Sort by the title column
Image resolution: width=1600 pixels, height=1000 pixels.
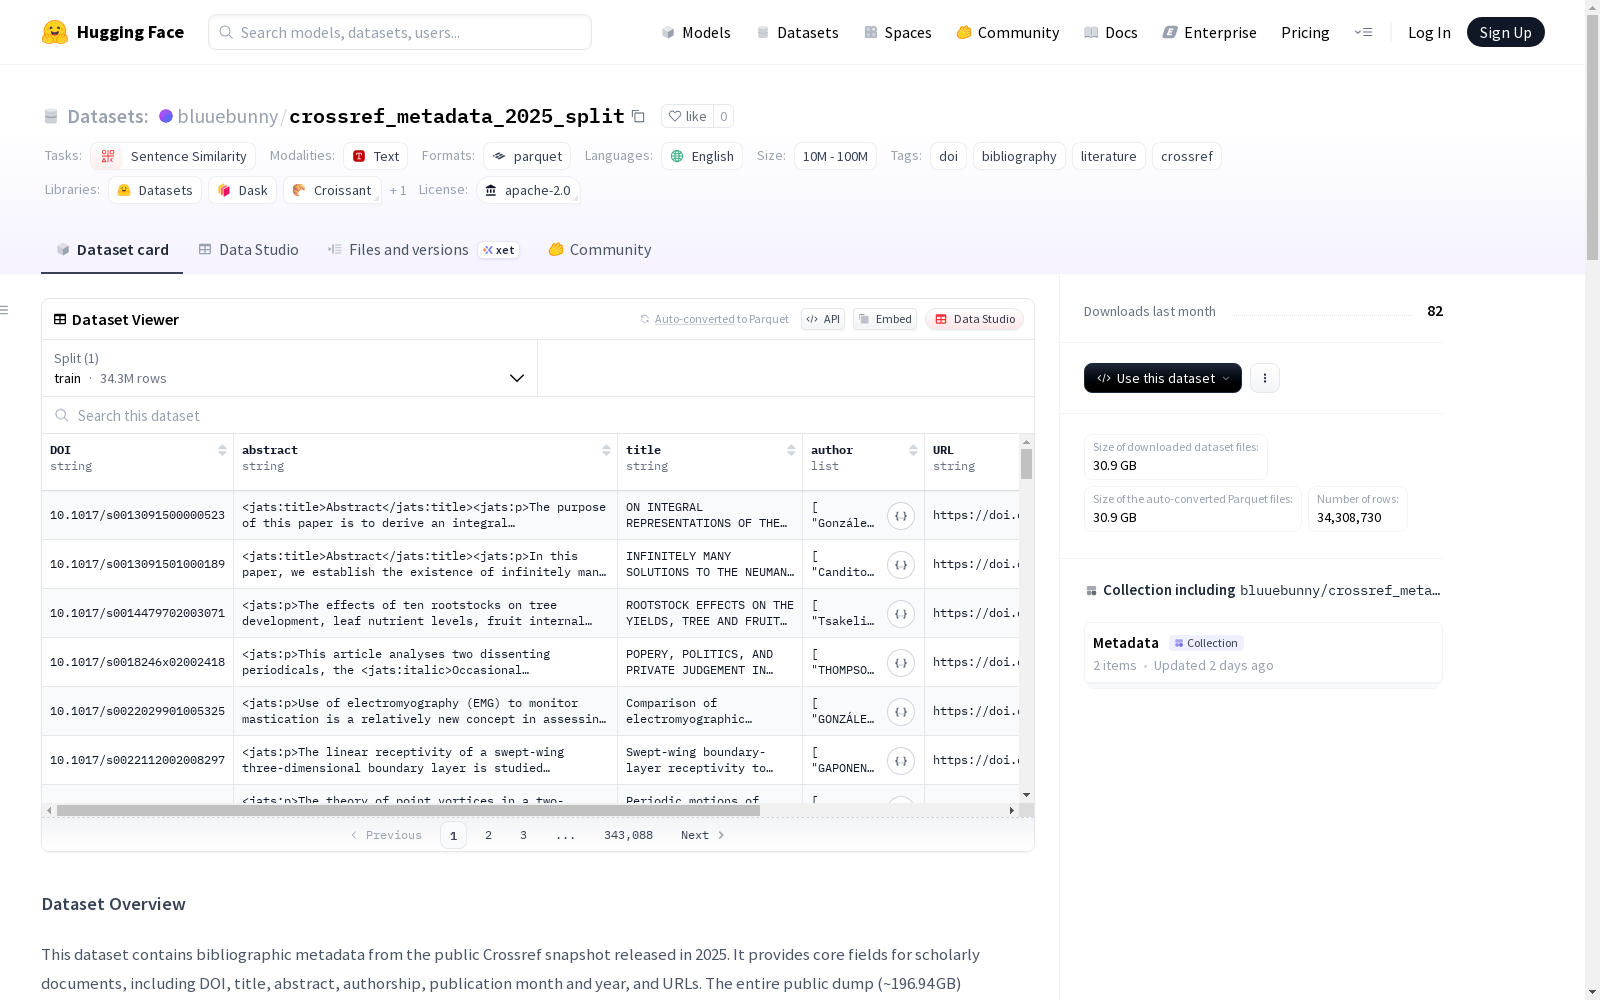[791, 450]
